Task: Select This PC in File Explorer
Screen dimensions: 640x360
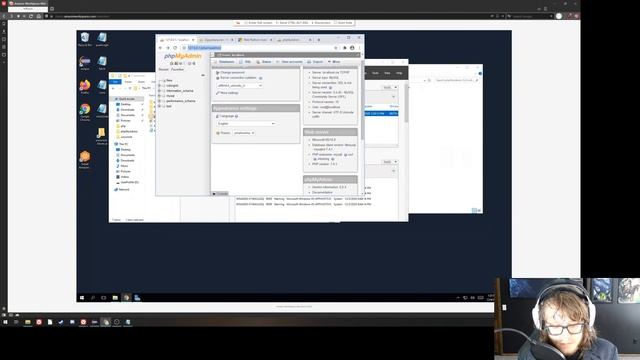Action: point(123,144)
